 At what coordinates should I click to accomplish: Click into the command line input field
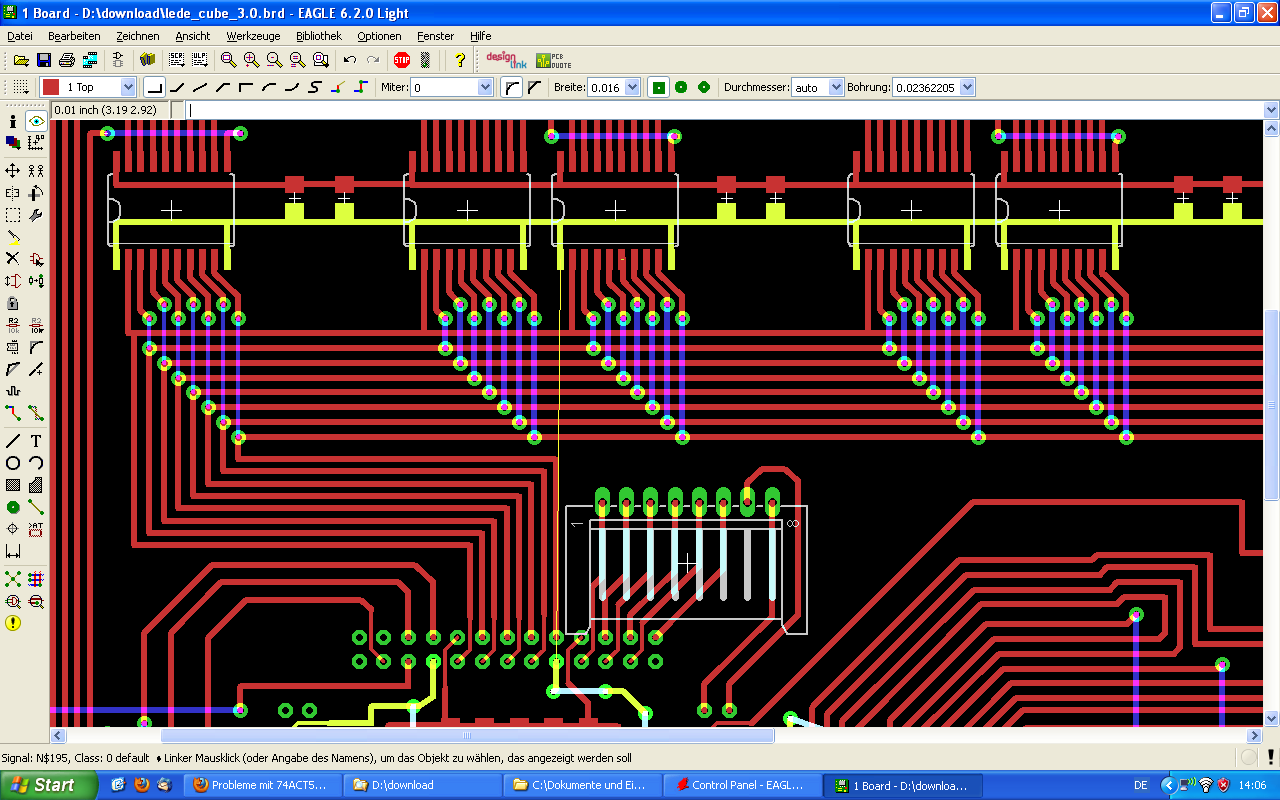[x=725, y=110]
